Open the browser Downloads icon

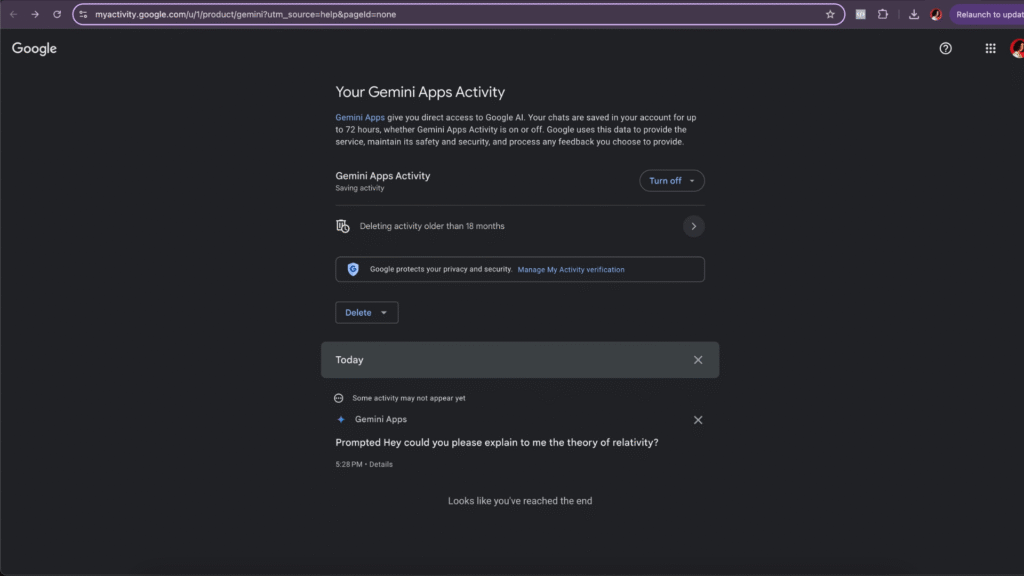click(x=914, y=14)
